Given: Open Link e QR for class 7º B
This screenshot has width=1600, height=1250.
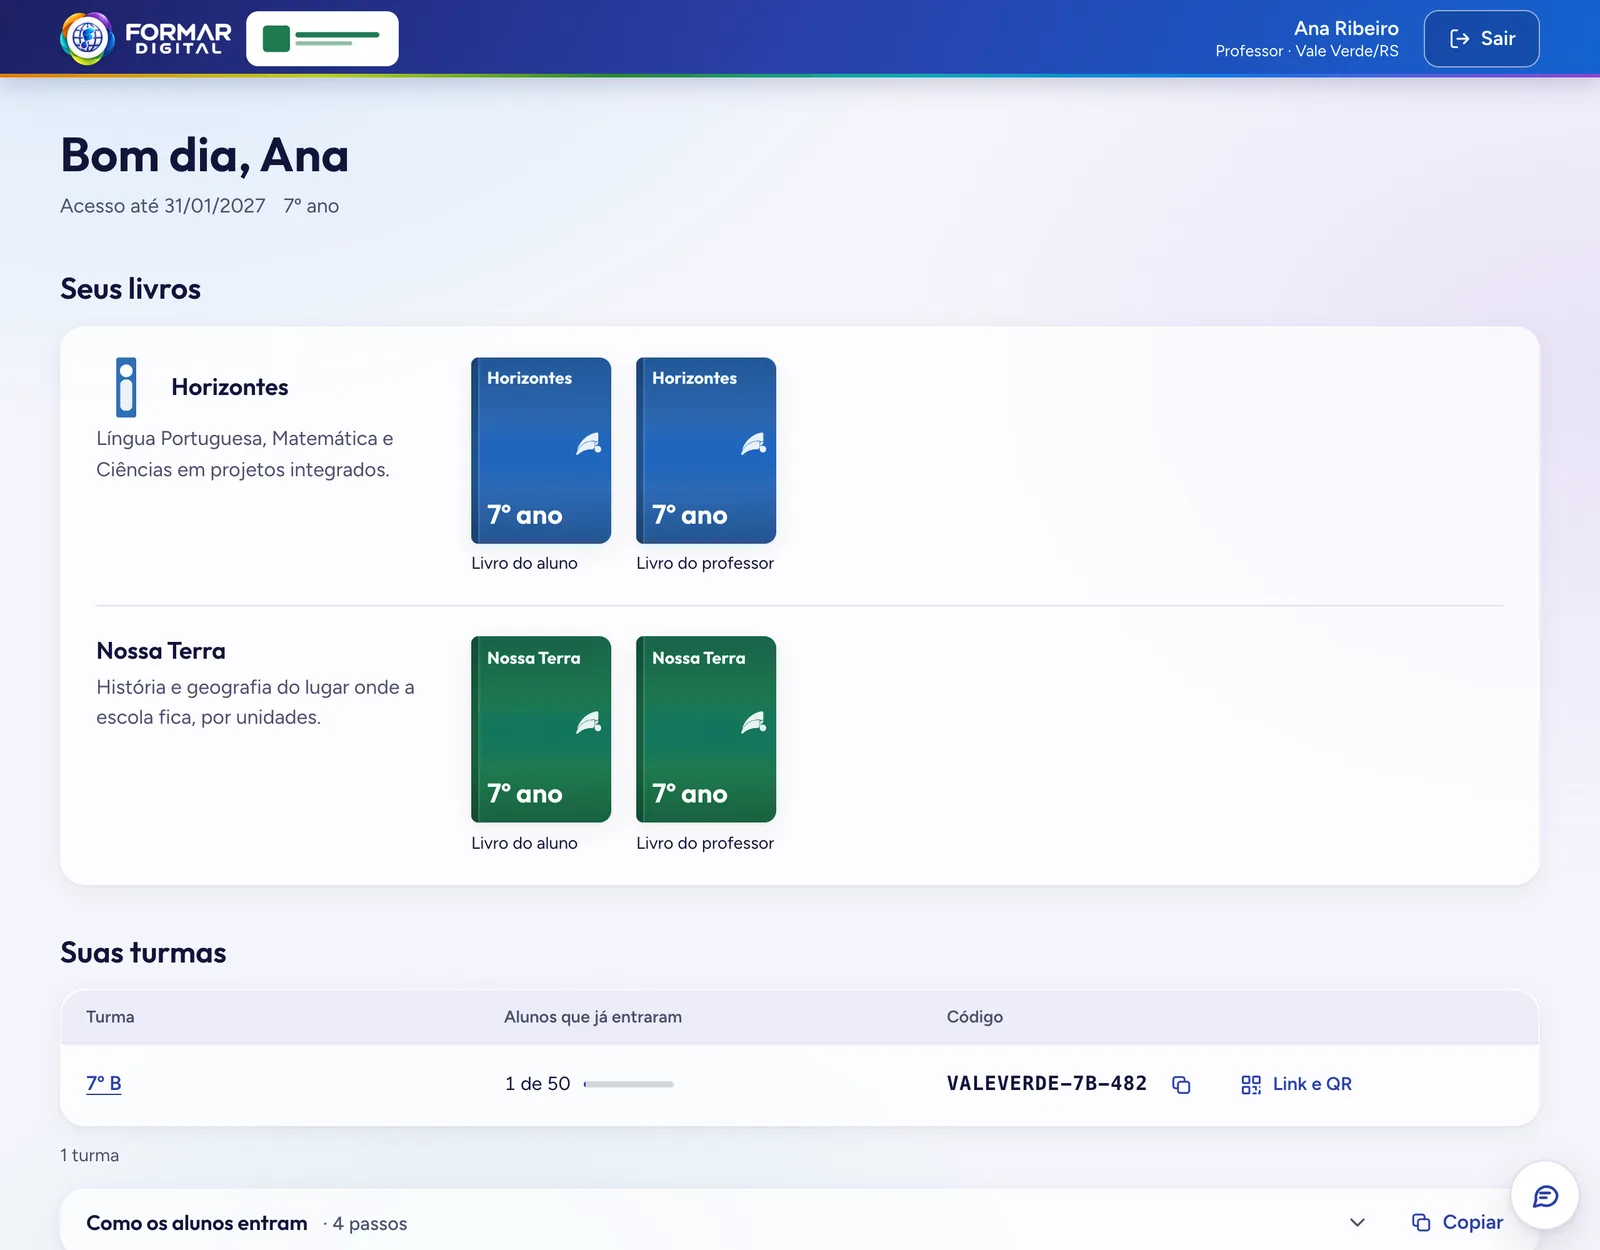Looking at the screenshot, I should tap(1296, 1084).
